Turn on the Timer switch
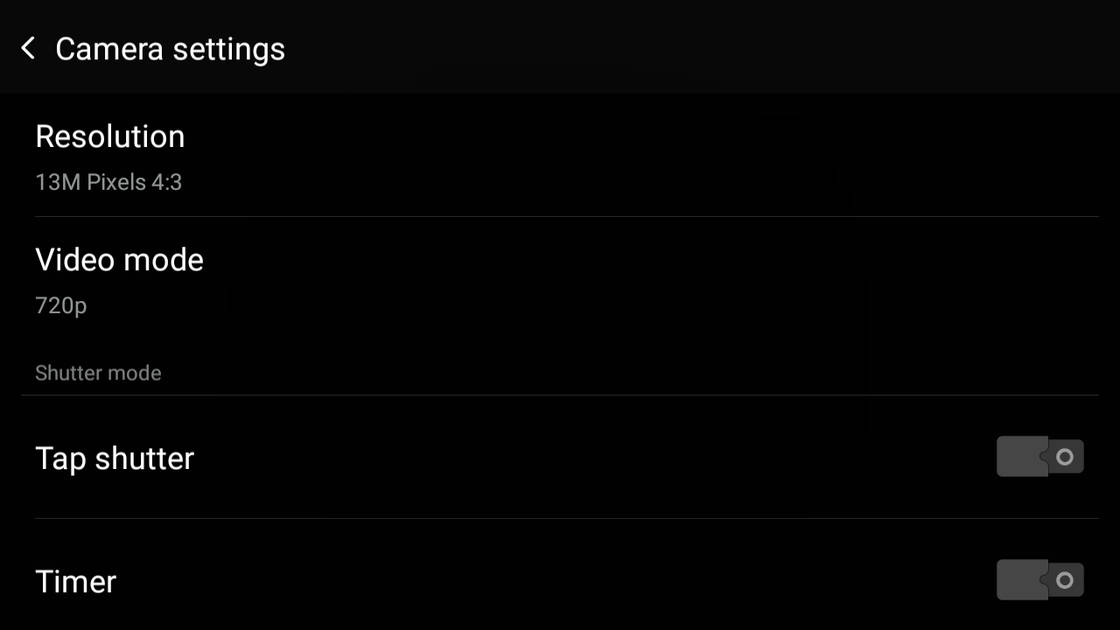1120x630 pixels. [1040, 580]
